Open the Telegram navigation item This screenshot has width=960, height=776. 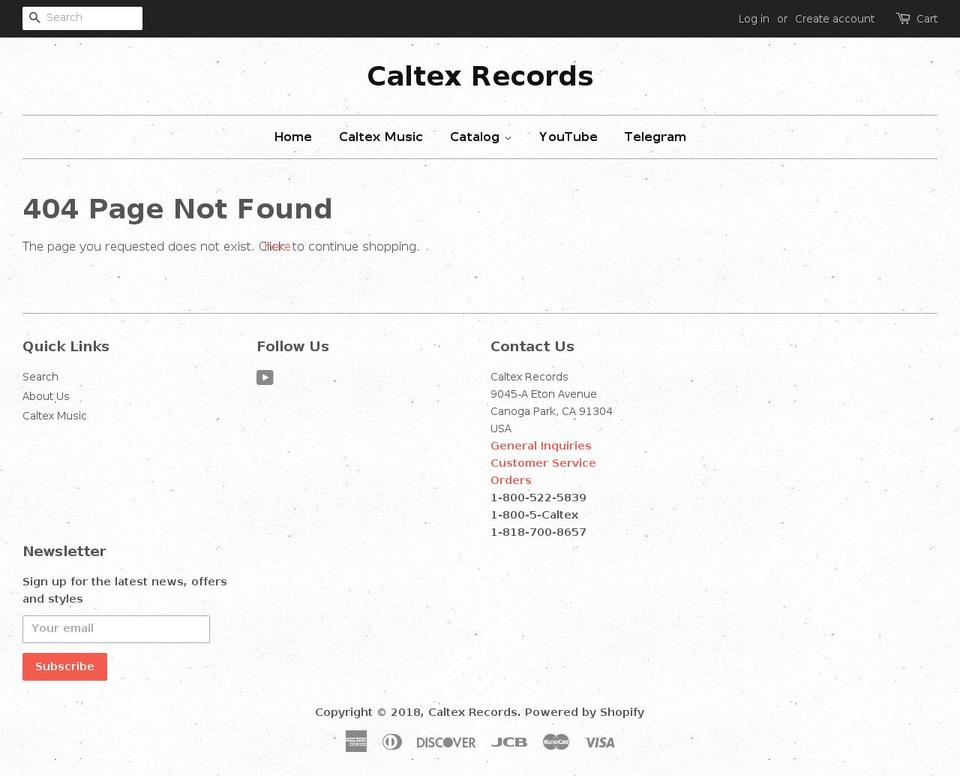pos(655,137)
